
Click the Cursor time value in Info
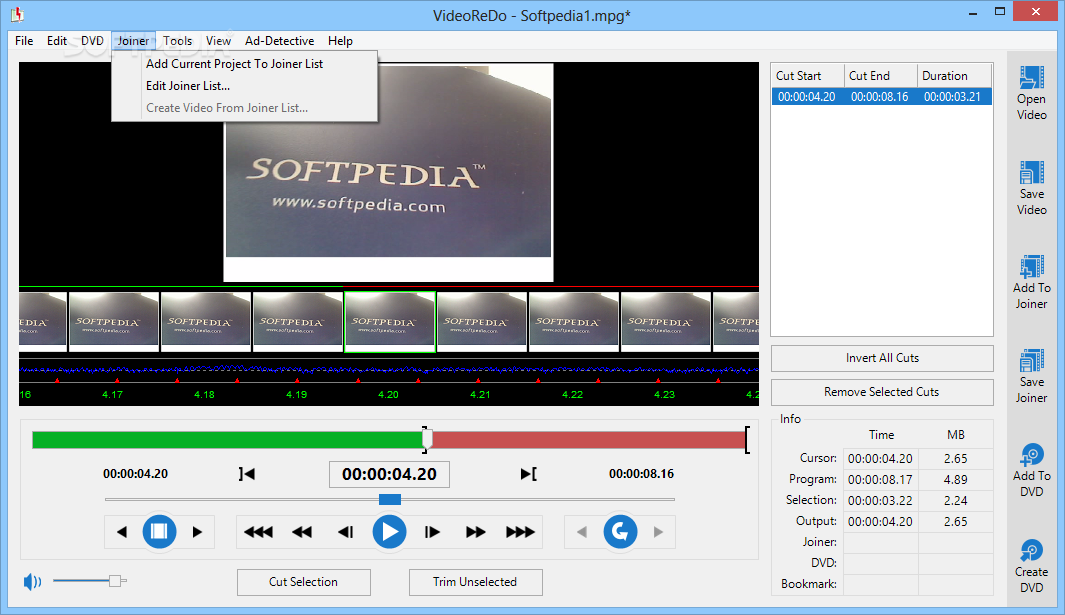tap(880, 459)
